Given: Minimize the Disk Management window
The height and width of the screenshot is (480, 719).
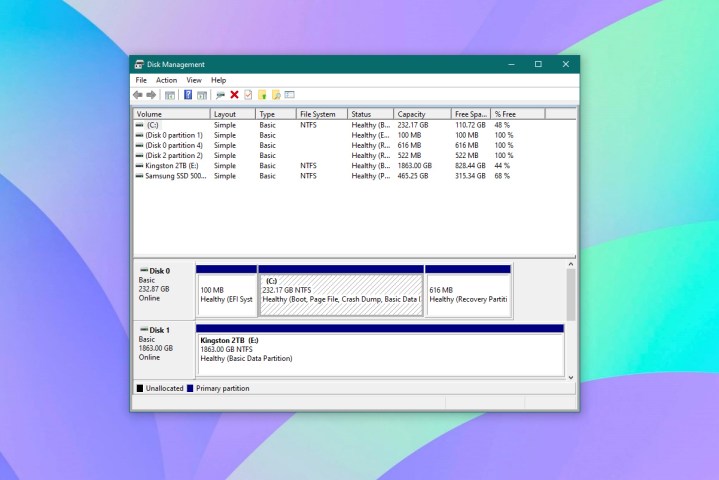Looking at the screenshot, I should coord(511,64).
